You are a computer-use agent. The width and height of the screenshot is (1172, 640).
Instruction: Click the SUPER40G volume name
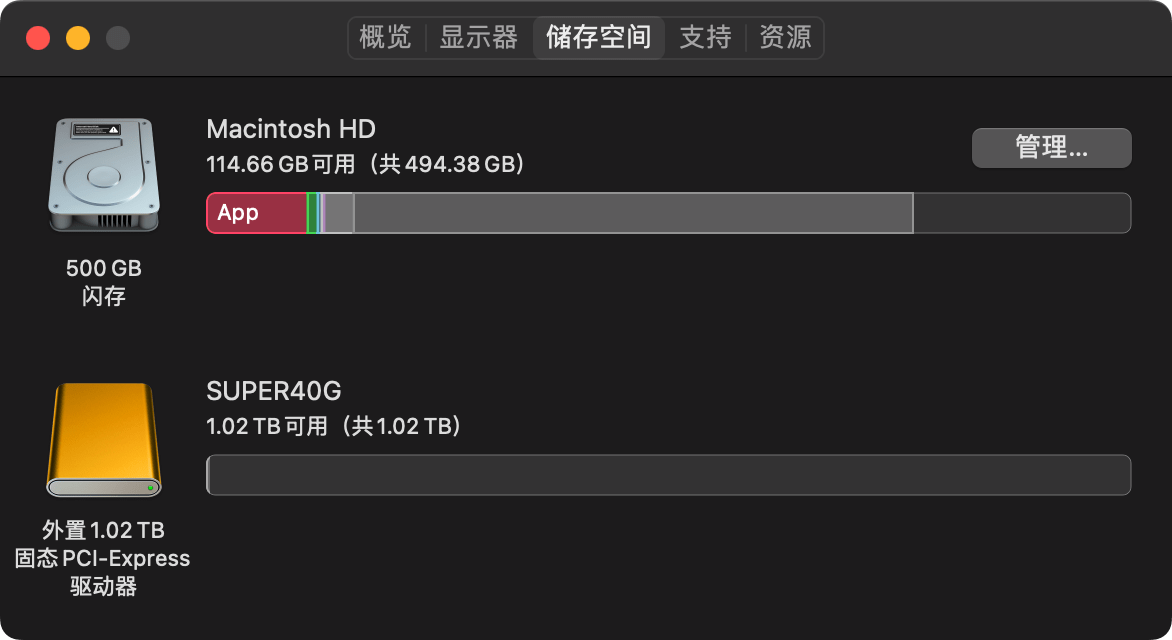pos(274,391)
